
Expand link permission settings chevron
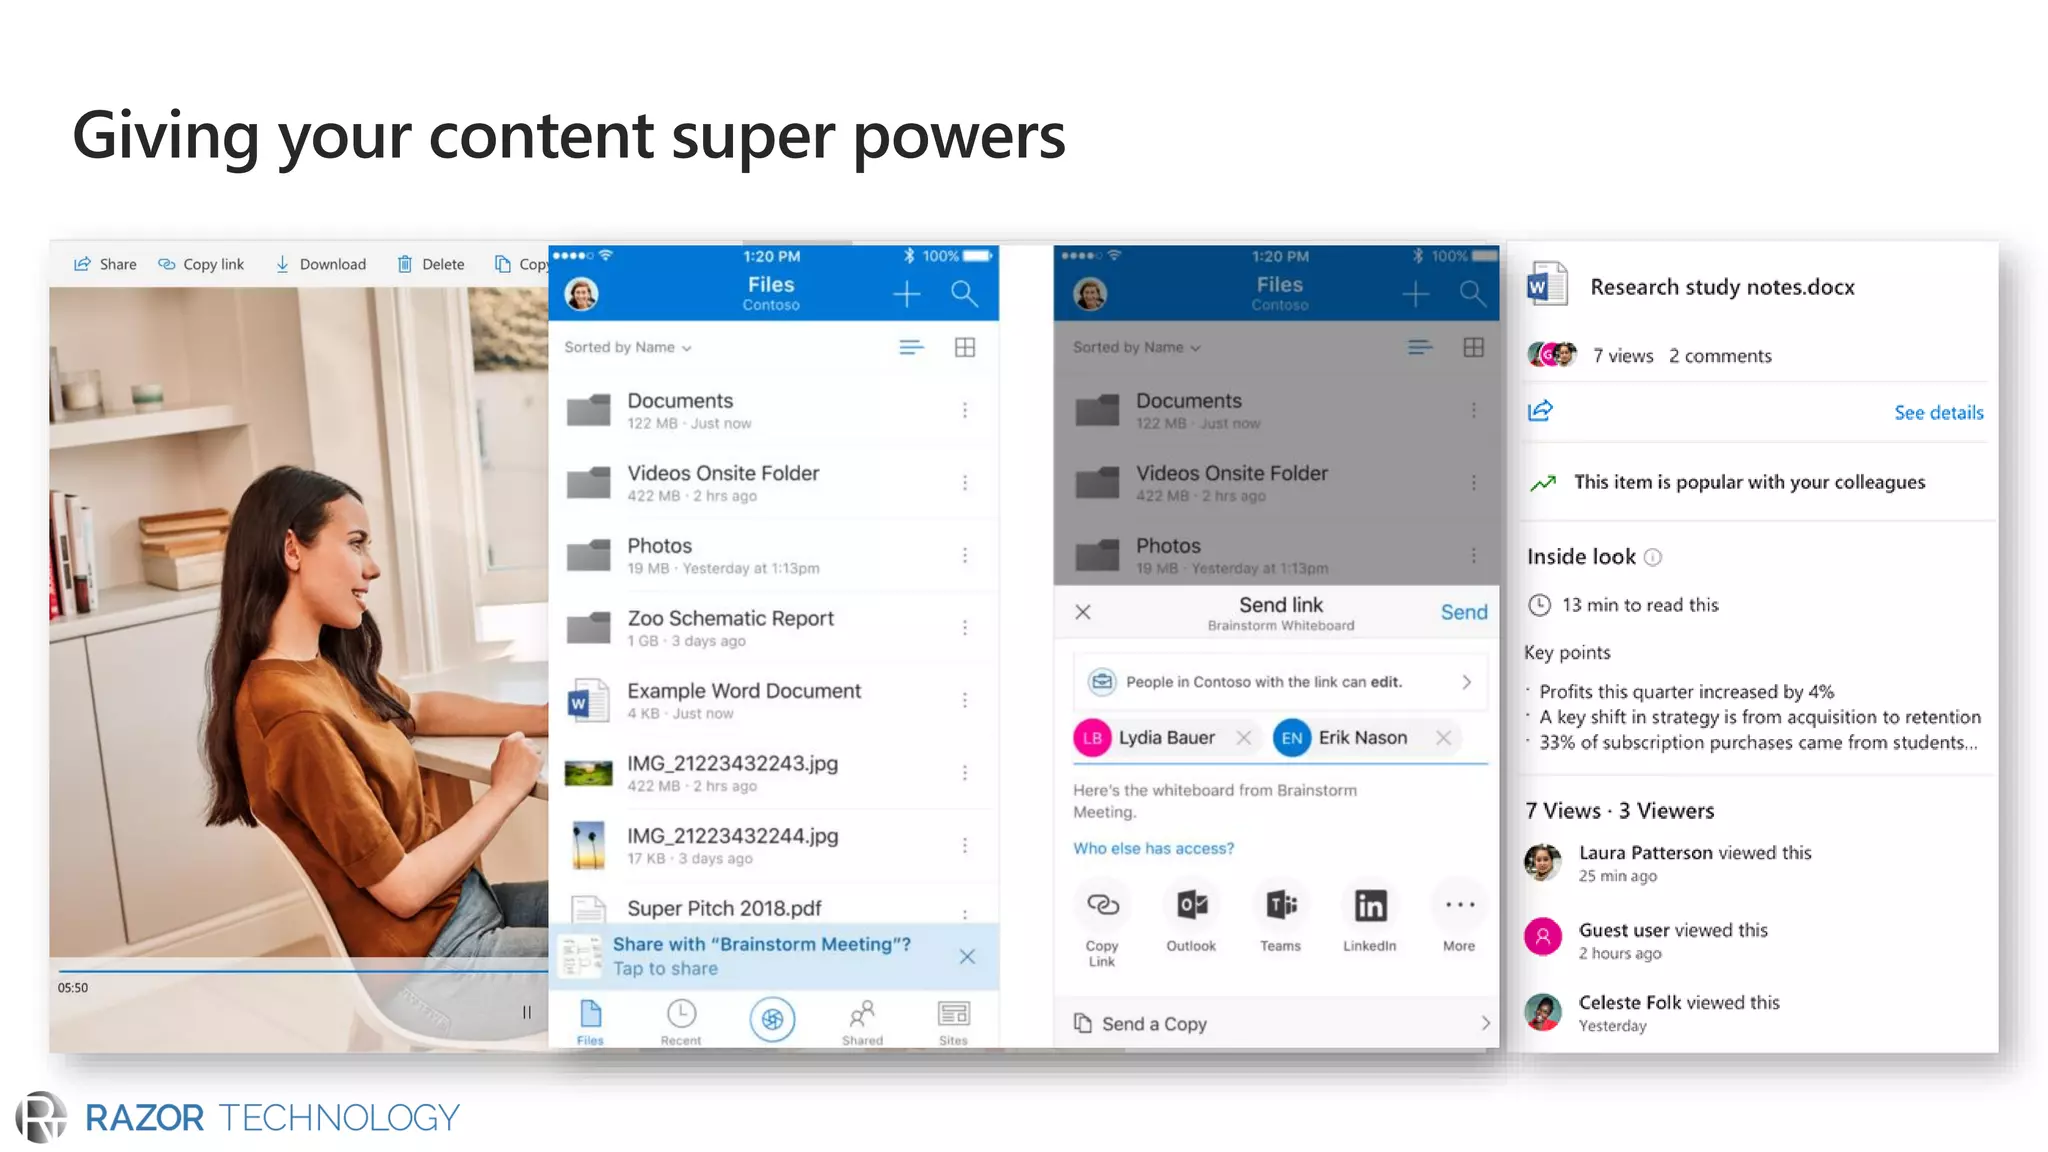click(1466, 682)
